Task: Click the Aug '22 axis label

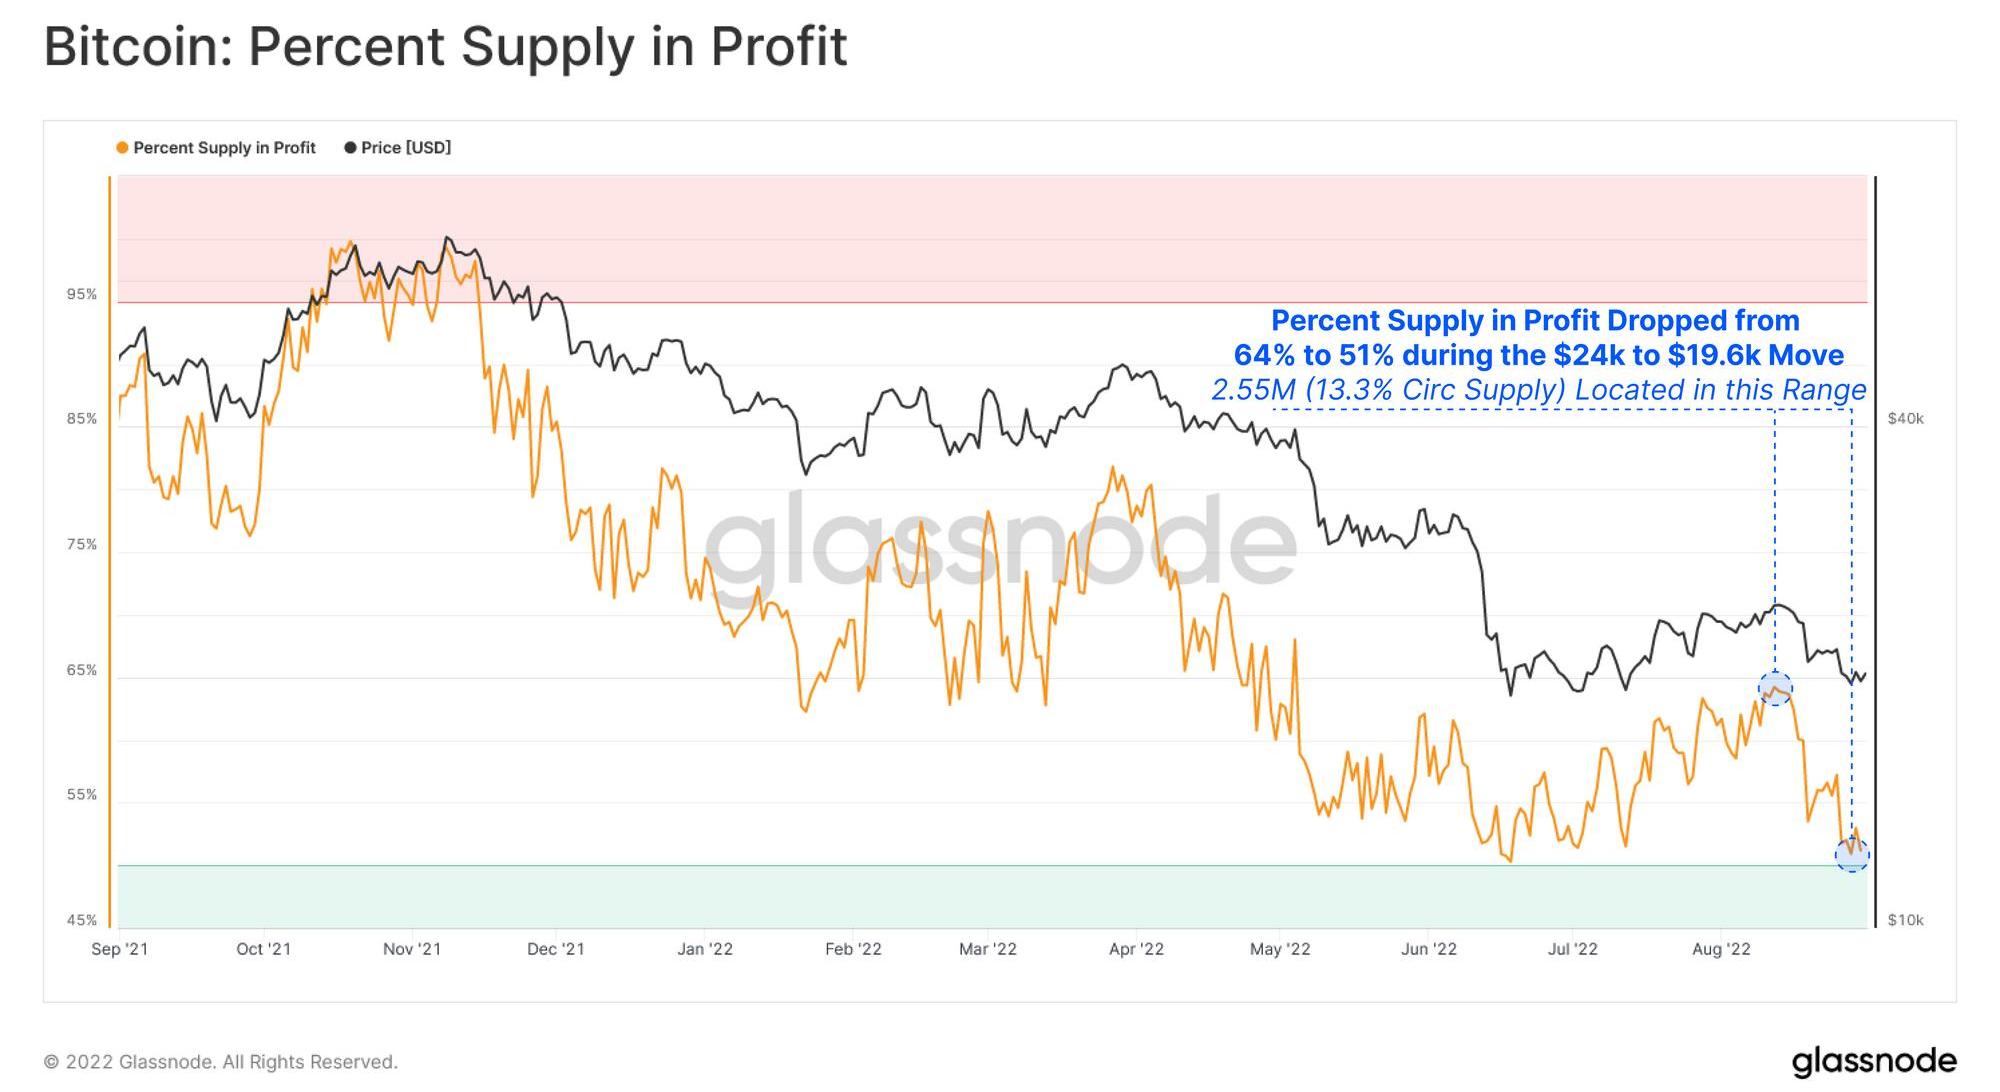Action: (x=1721, y=949)
